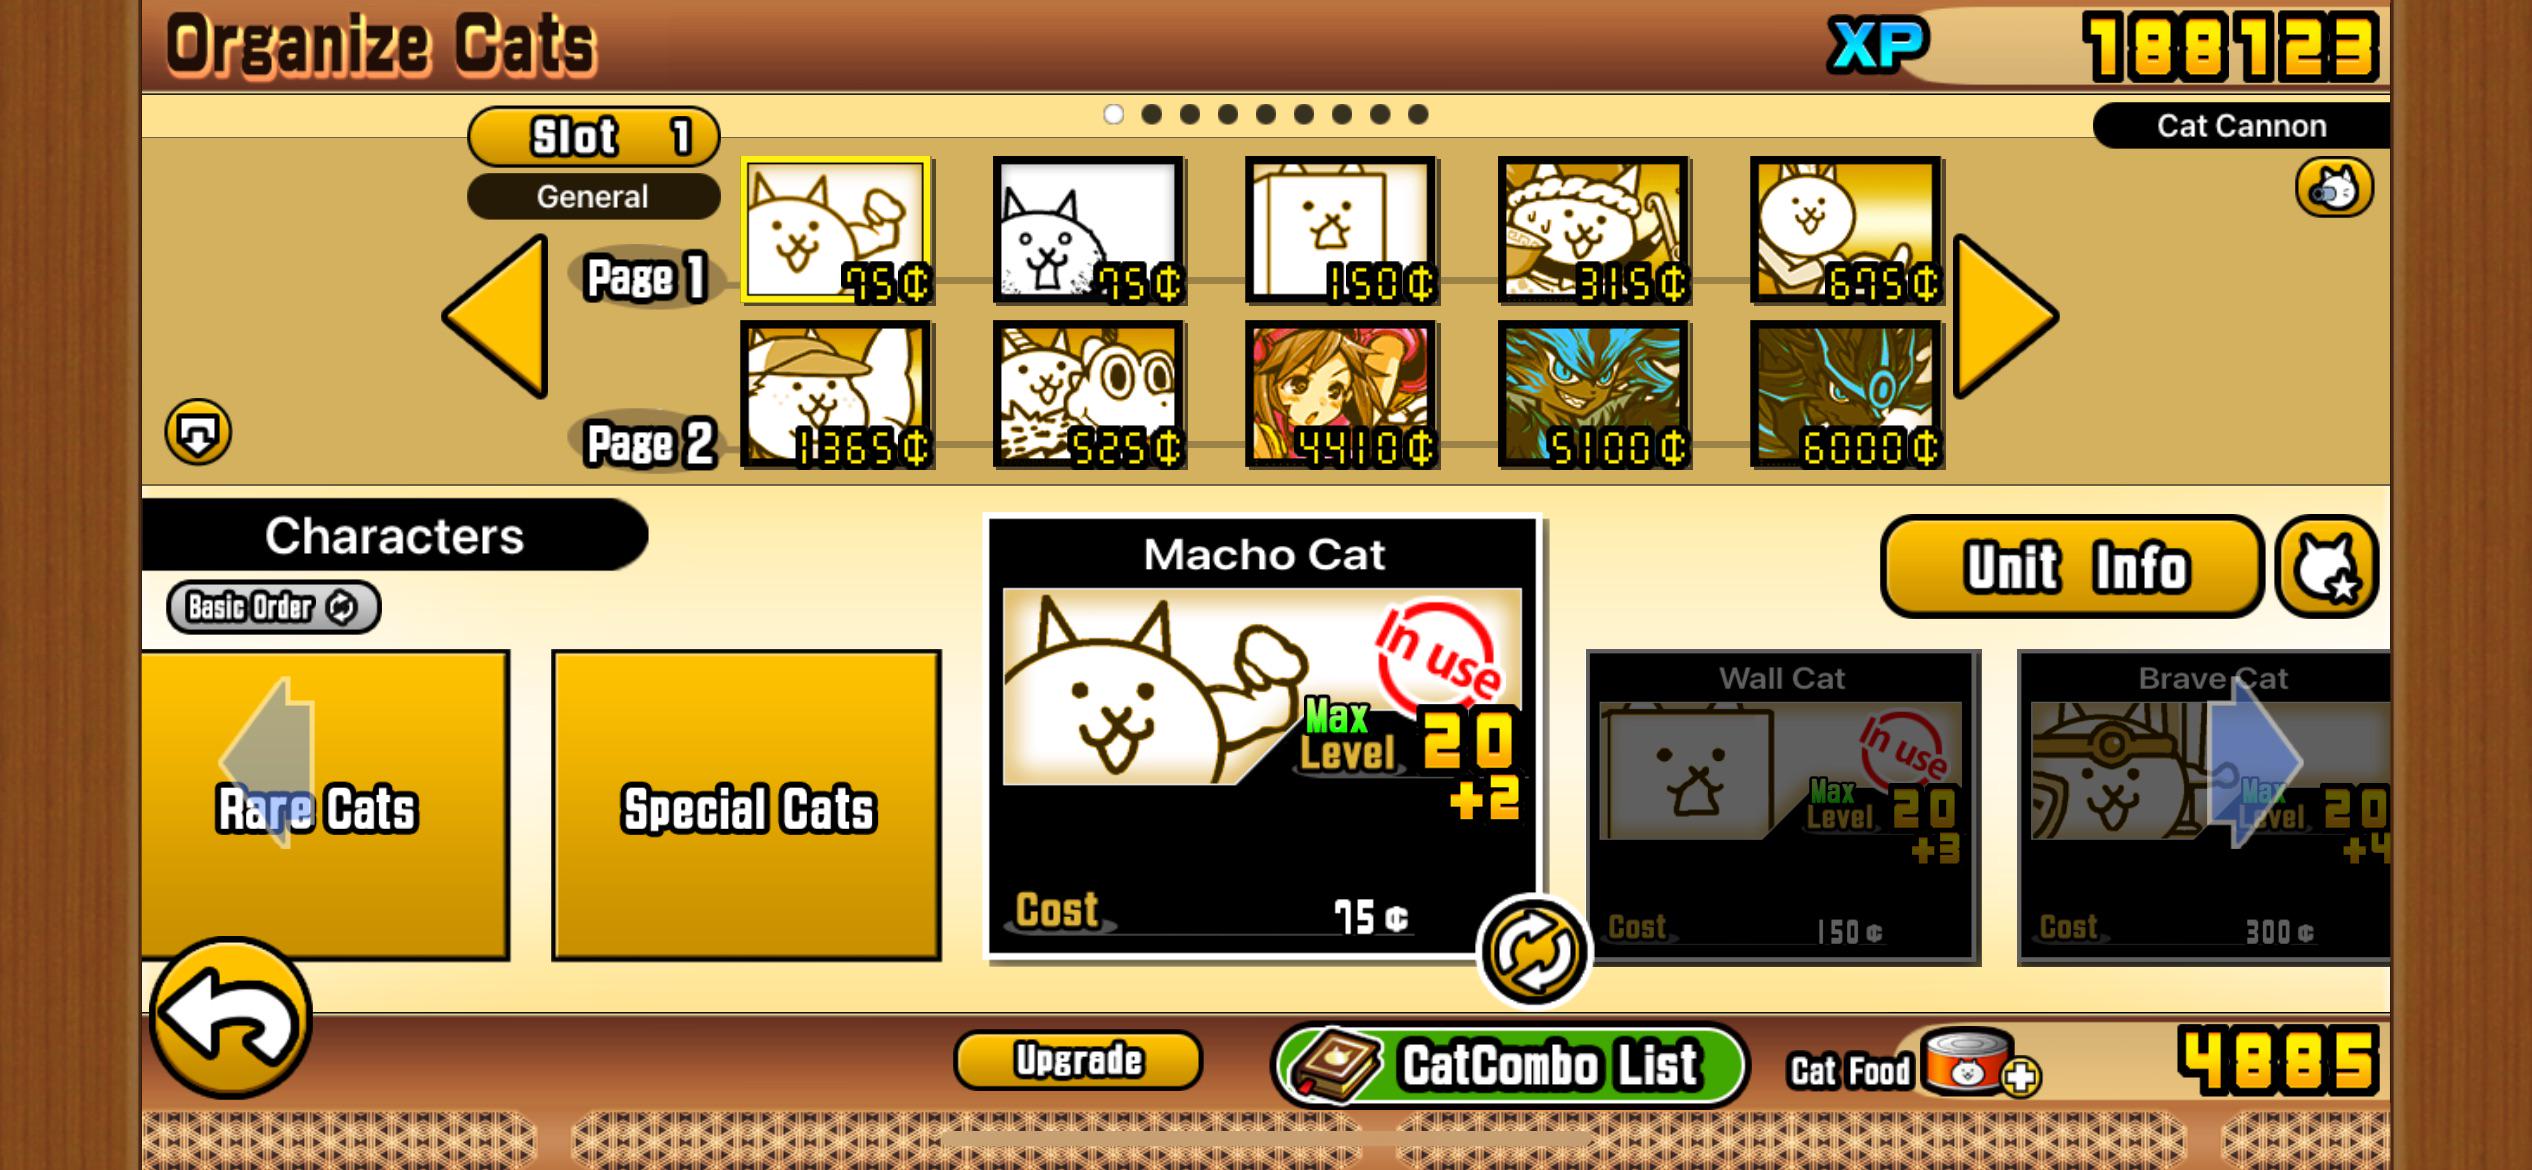Screen dimensions: 2532x1170
Task: Select the Wall Cat character card
Action: coord(1783,807)
